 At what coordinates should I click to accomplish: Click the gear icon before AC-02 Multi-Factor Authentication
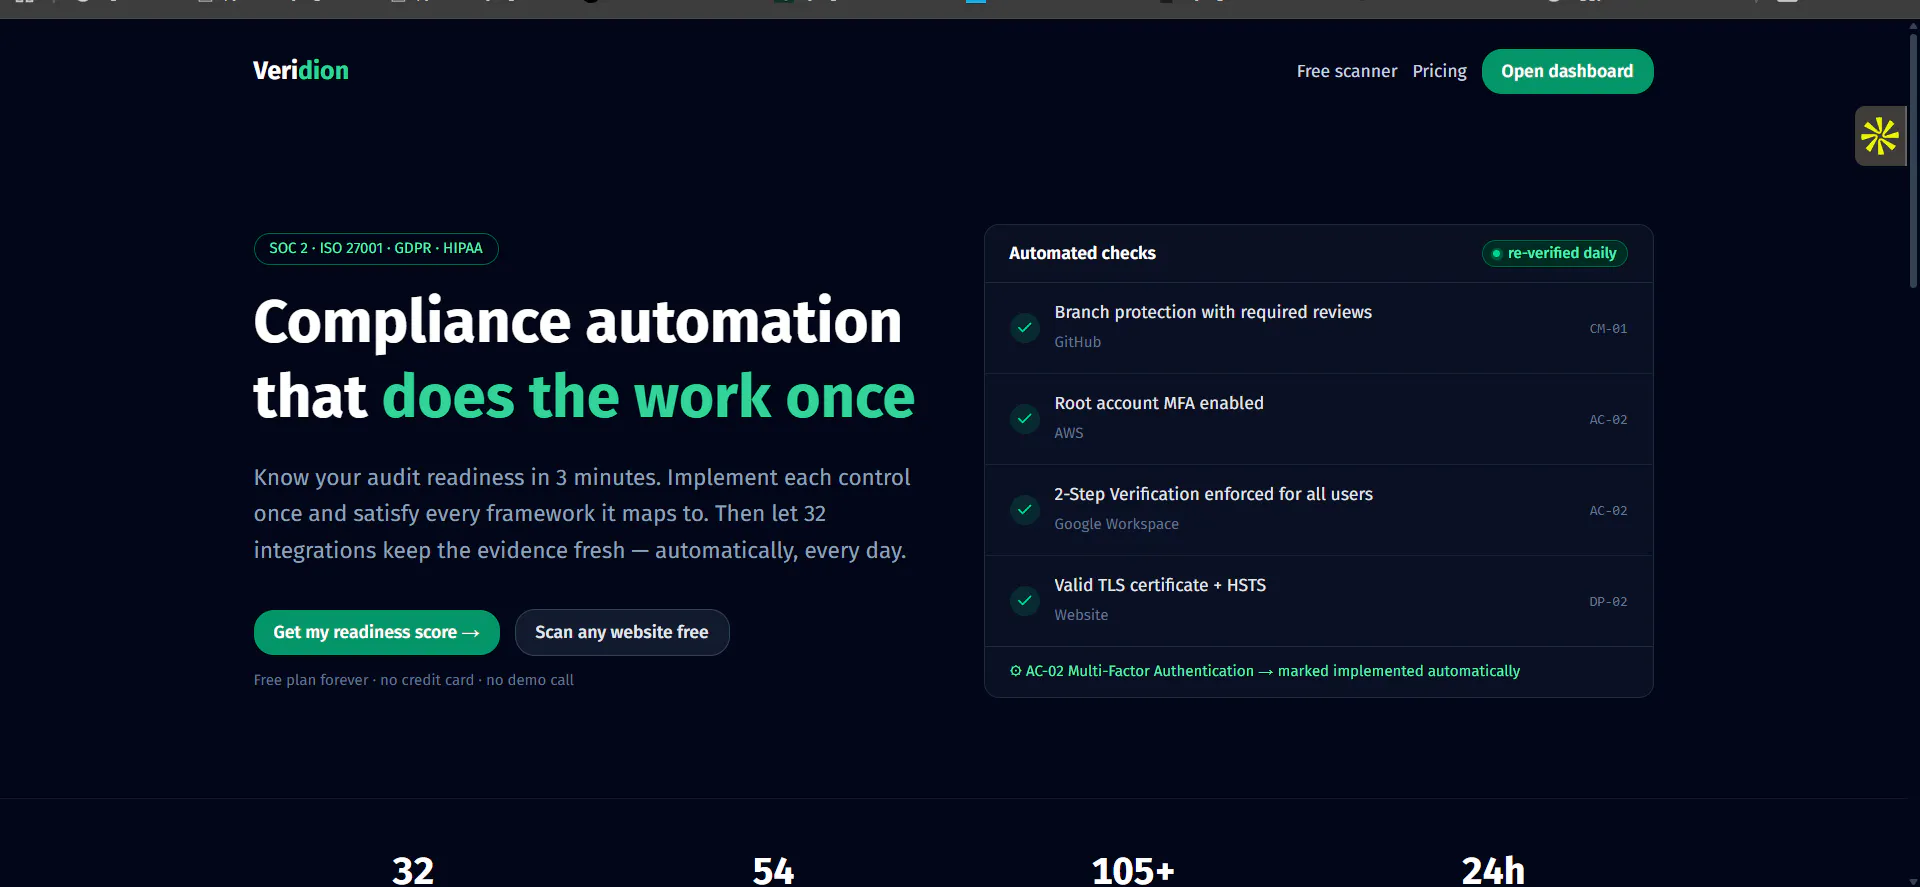tap(1015, 671)
